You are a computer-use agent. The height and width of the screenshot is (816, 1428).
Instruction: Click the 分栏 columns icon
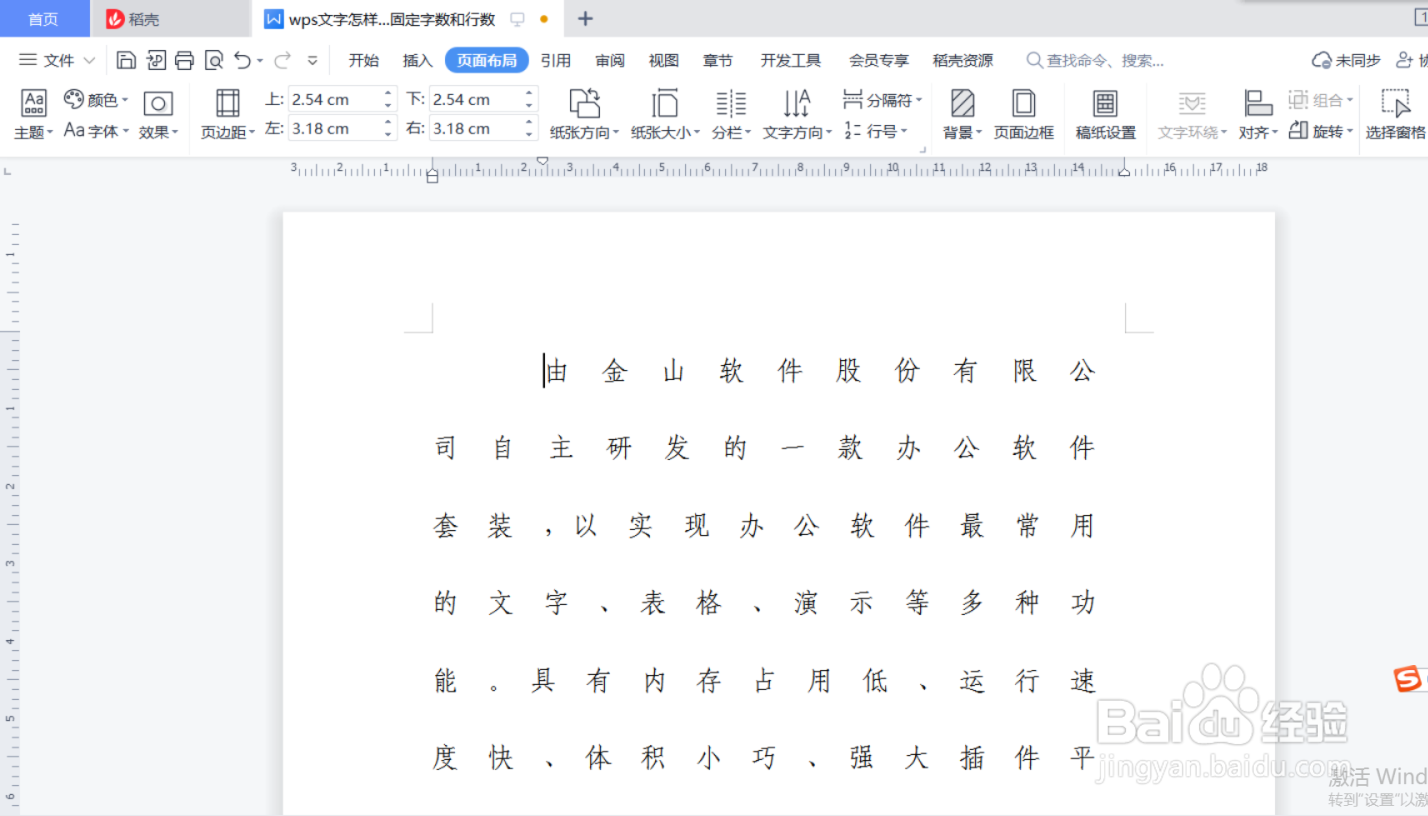coord(731,103)
